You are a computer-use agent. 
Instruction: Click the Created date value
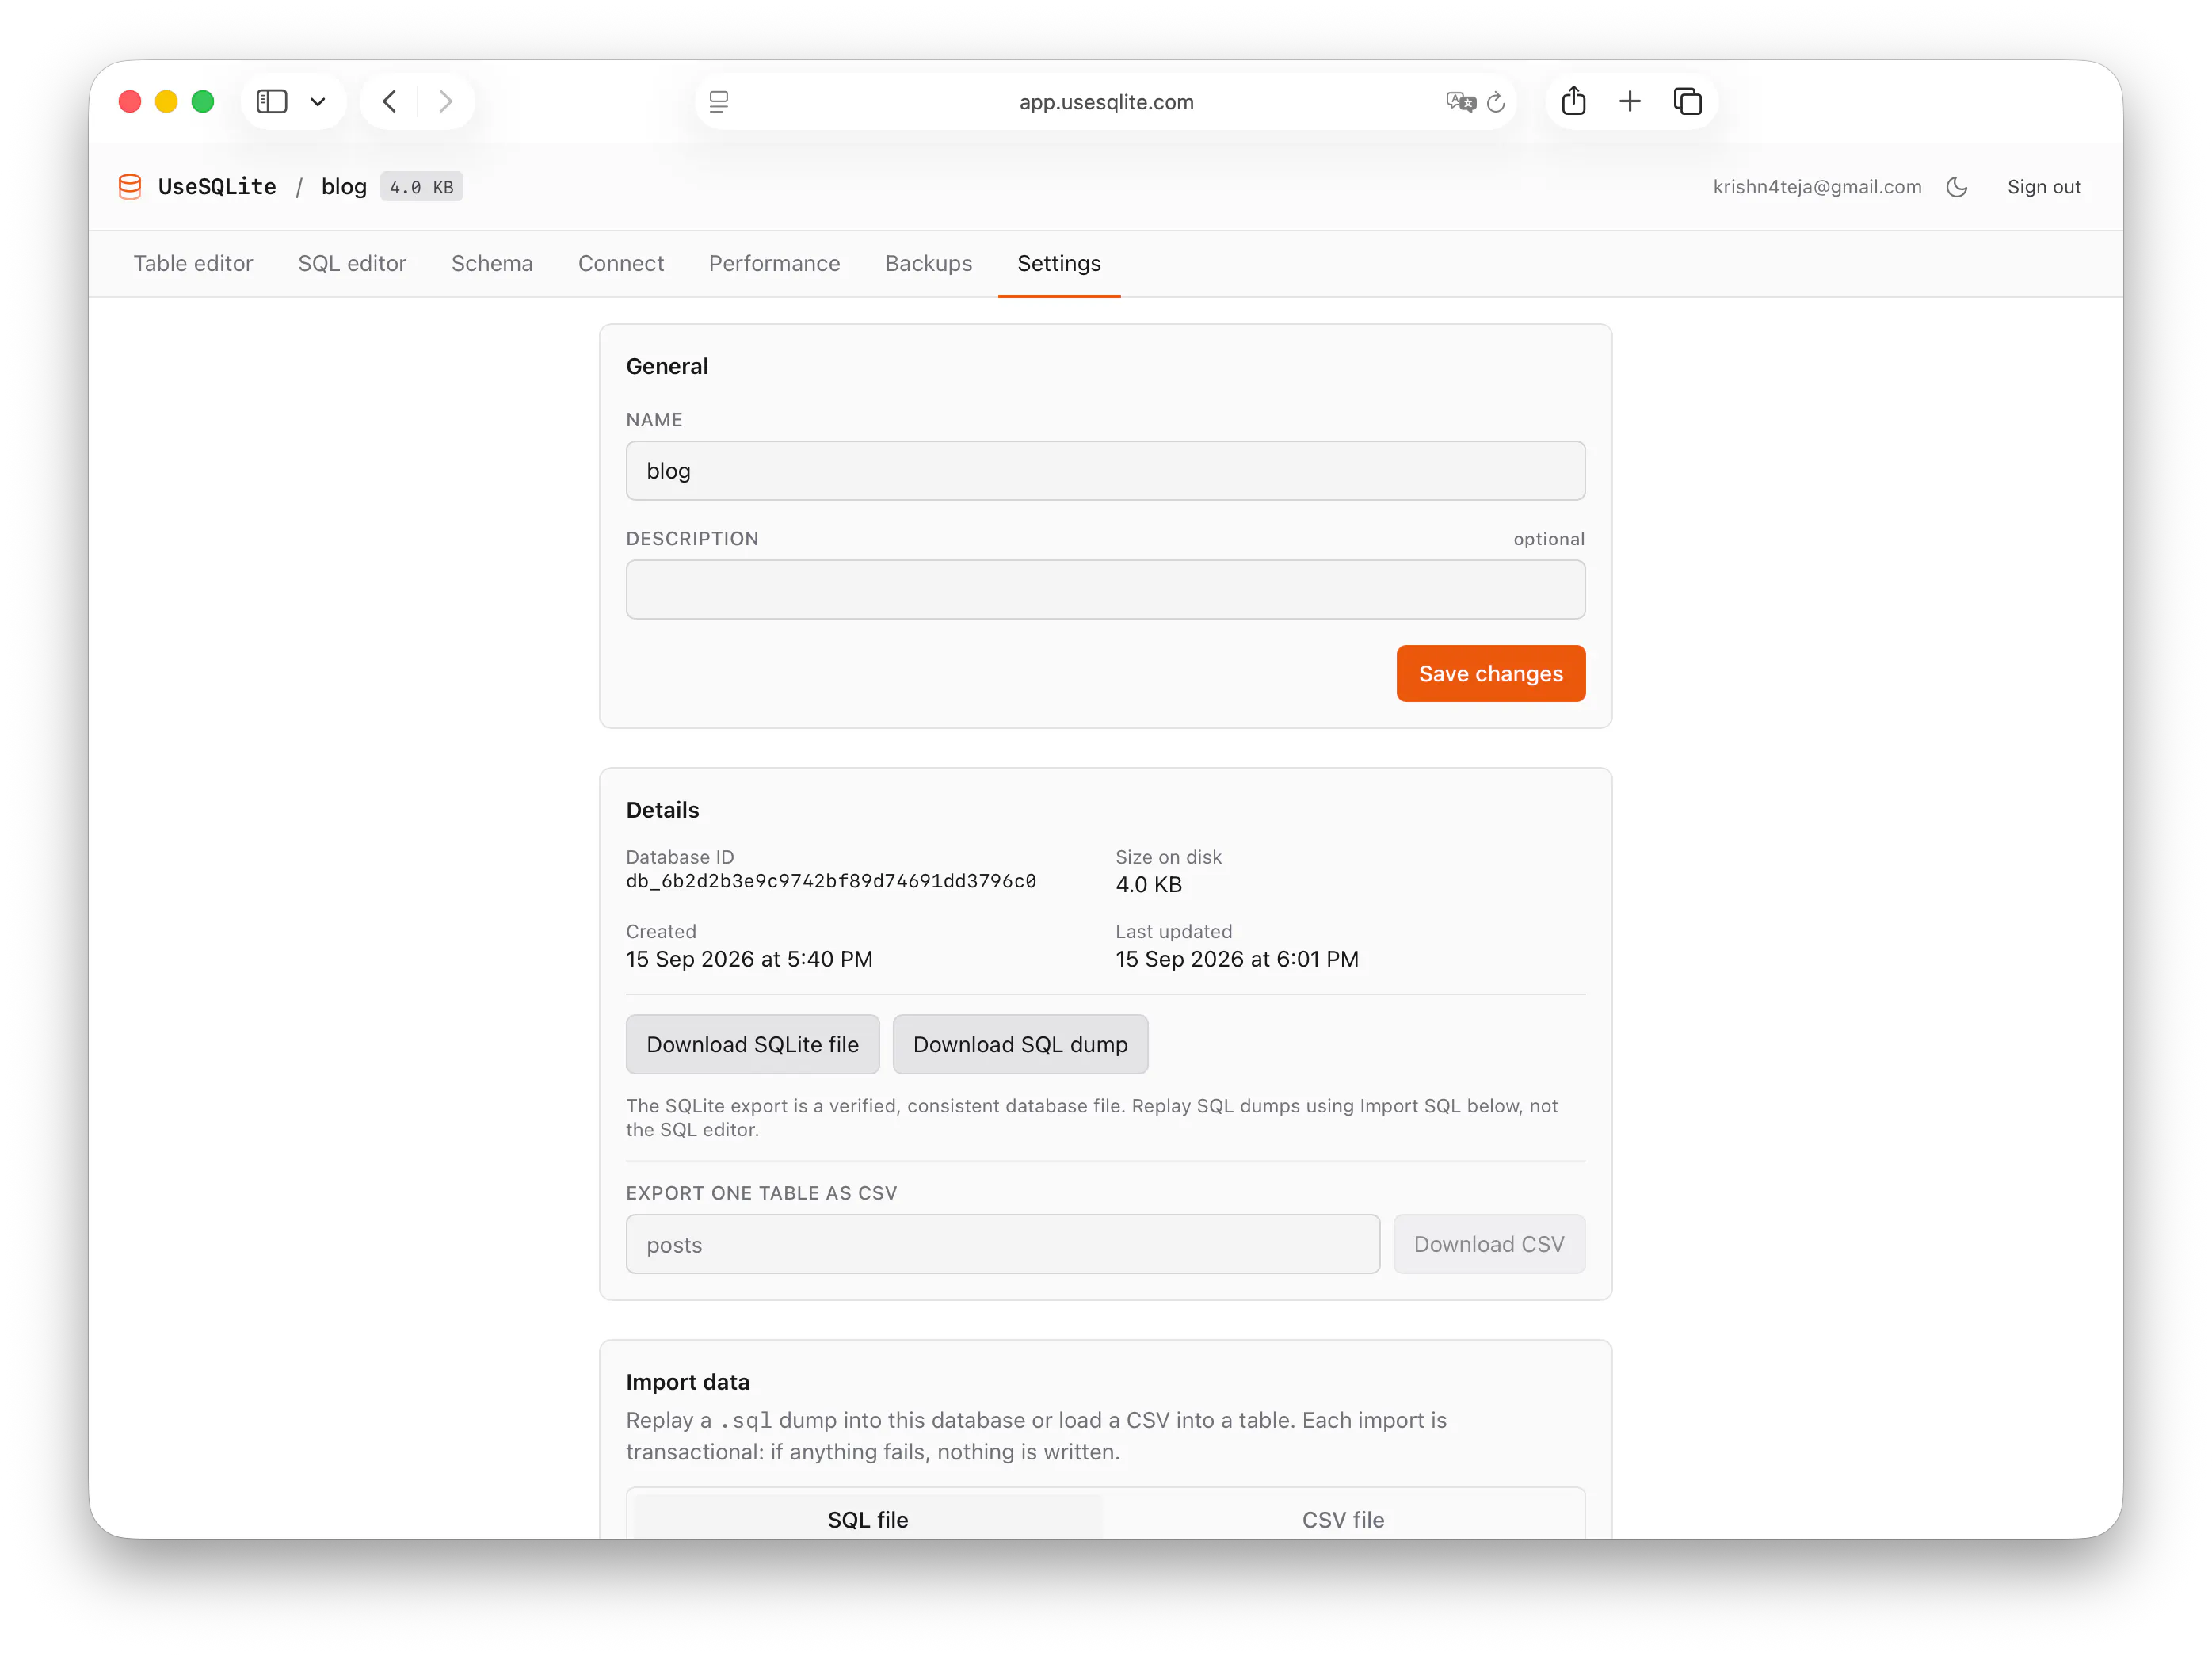click(749, 959)
